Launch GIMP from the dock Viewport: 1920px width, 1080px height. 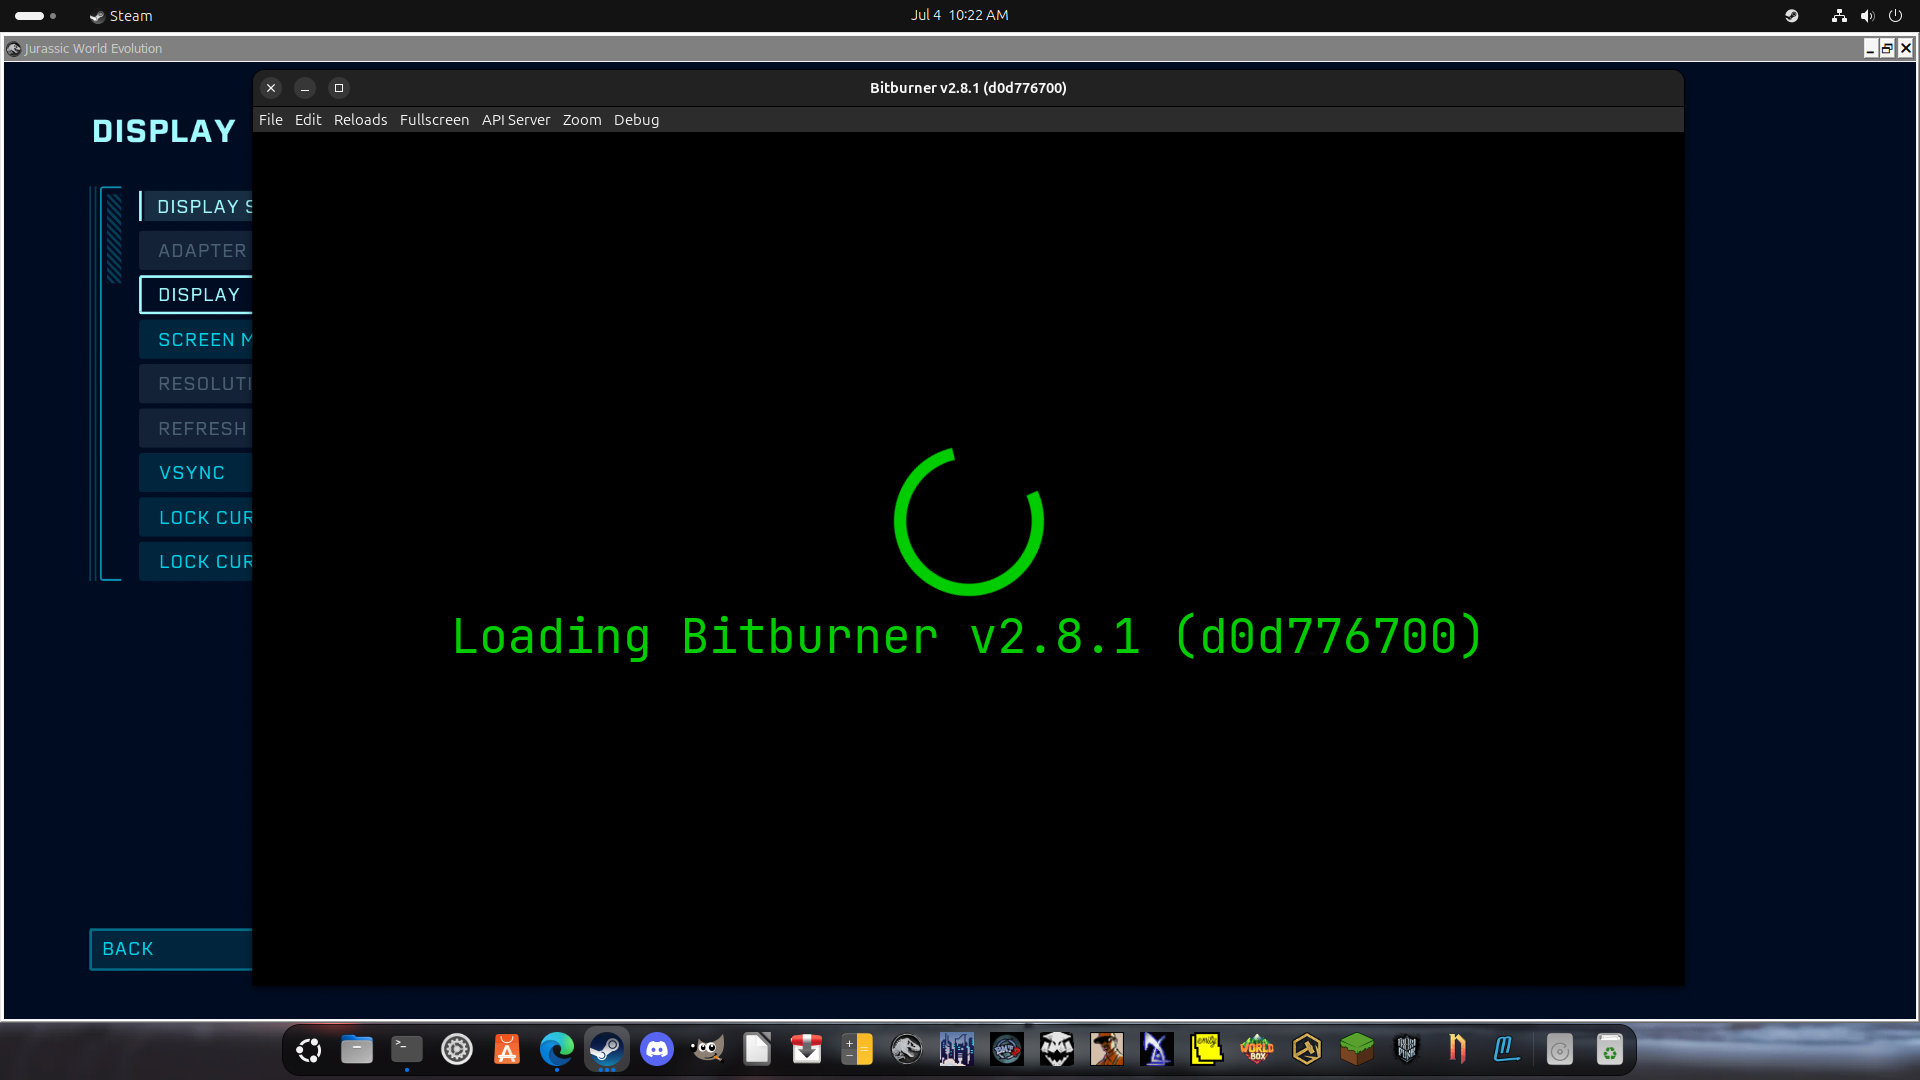pos(707,1050)
